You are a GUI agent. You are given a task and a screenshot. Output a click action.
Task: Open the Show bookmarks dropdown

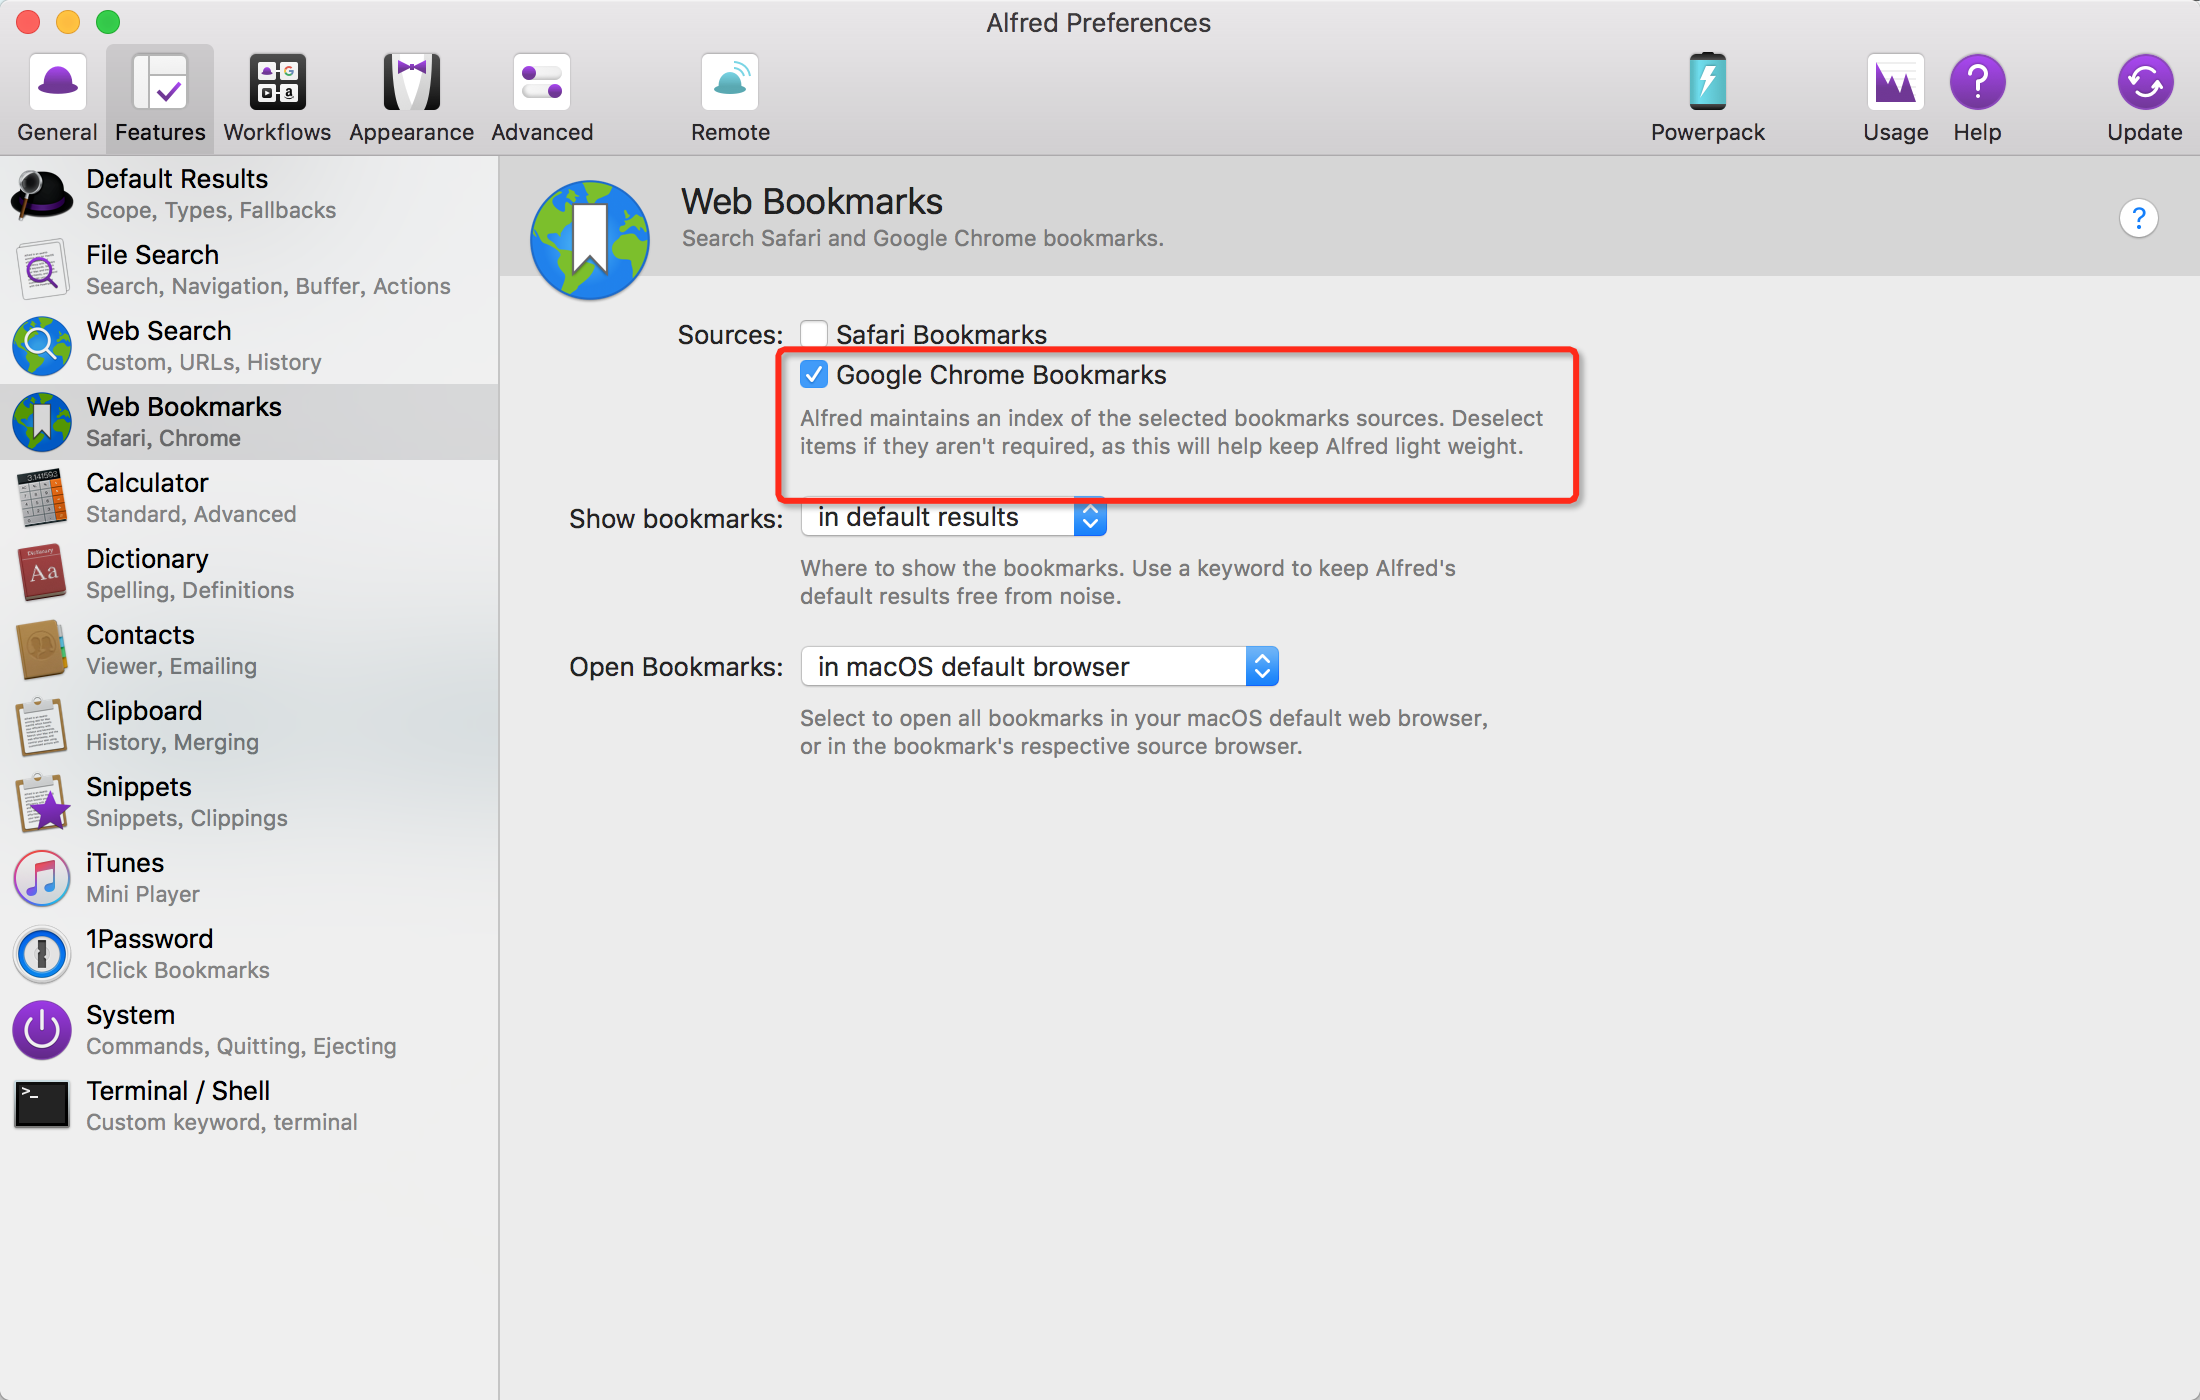(x=953, y=517)
